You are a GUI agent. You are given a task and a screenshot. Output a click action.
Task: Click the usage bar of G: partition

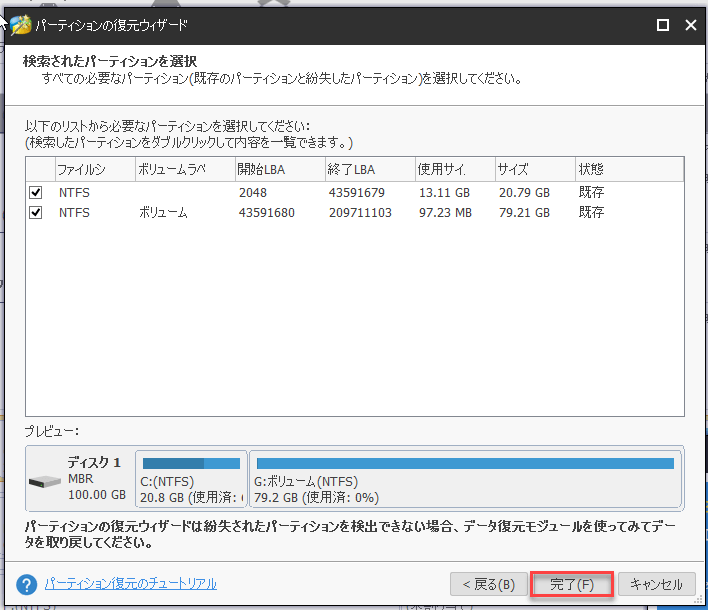[x=465, y=463]
